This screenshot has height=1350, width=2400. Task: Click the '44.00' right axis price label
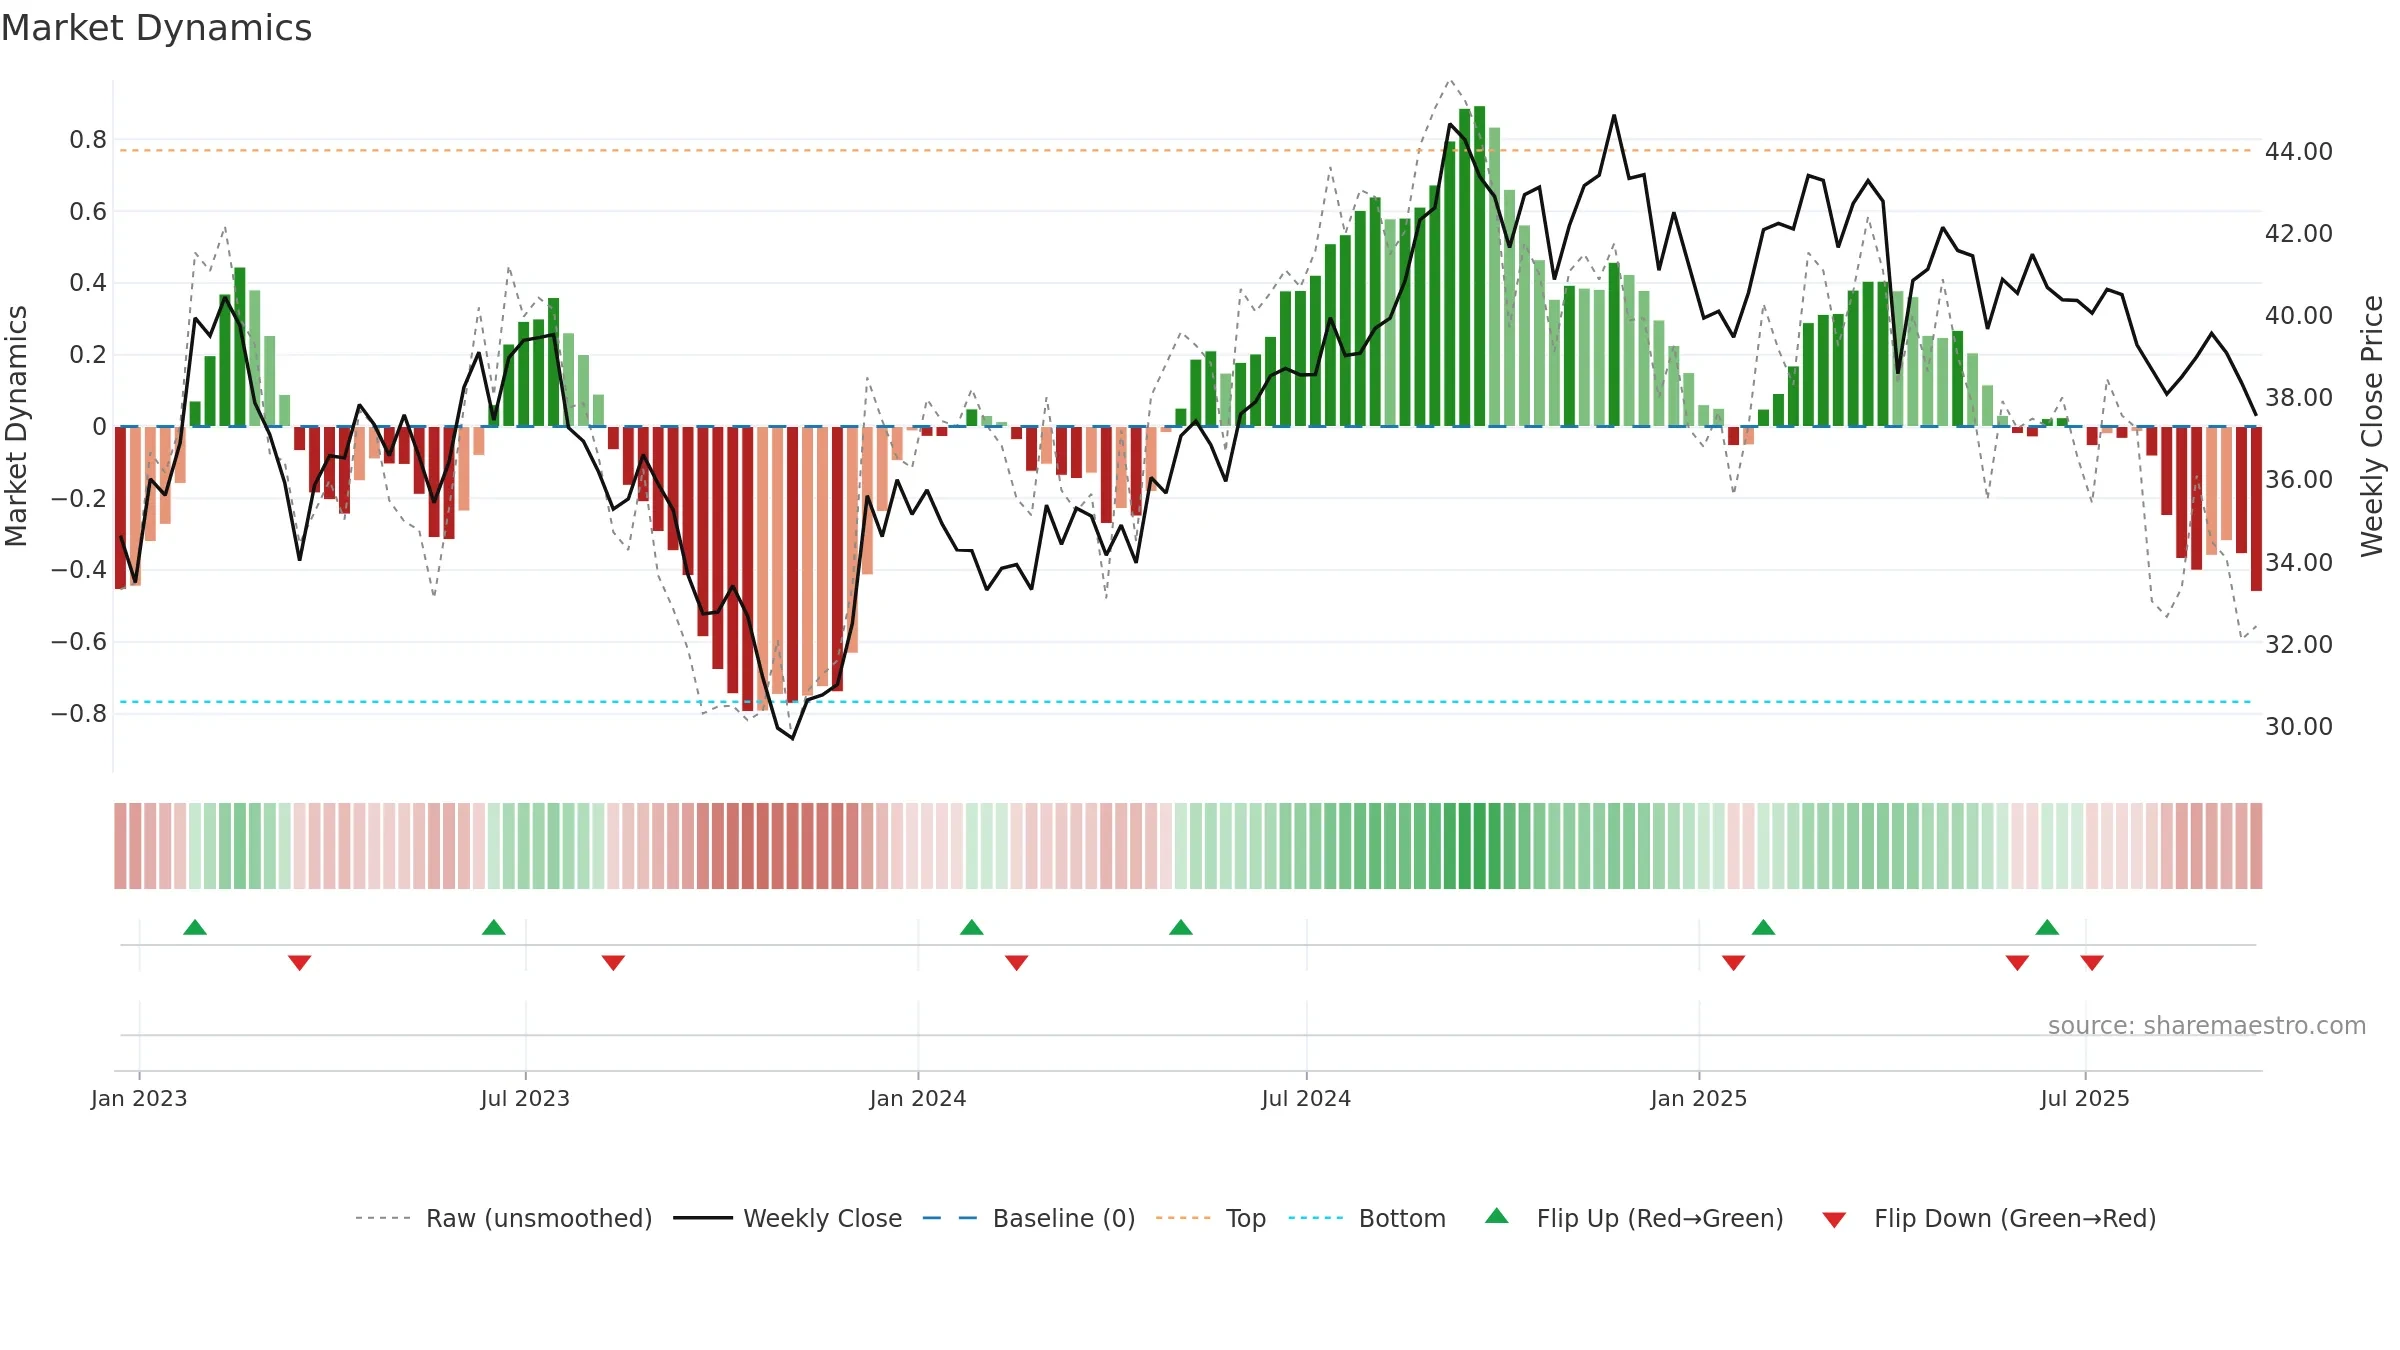click(2299, 152)
